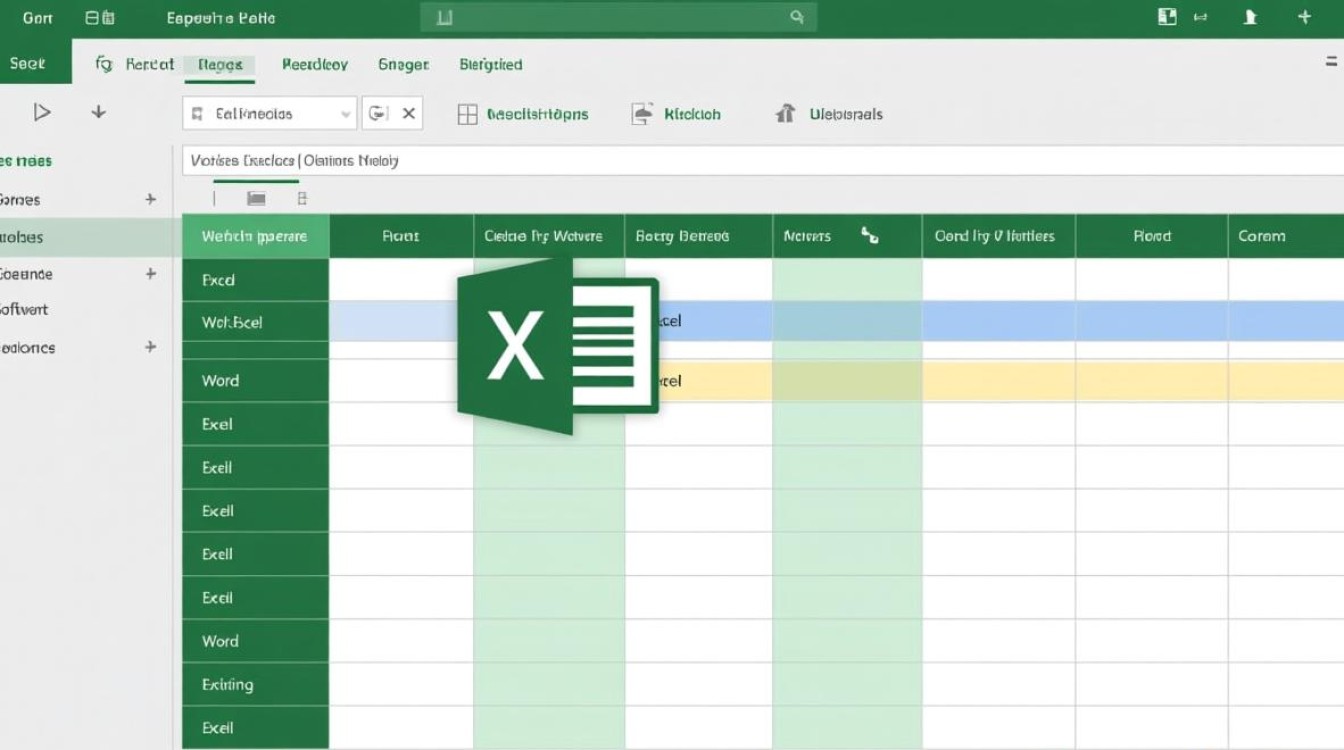Select the Software item in the sidebar
Screen dimensions: 1344x750
tap(25, 310)
